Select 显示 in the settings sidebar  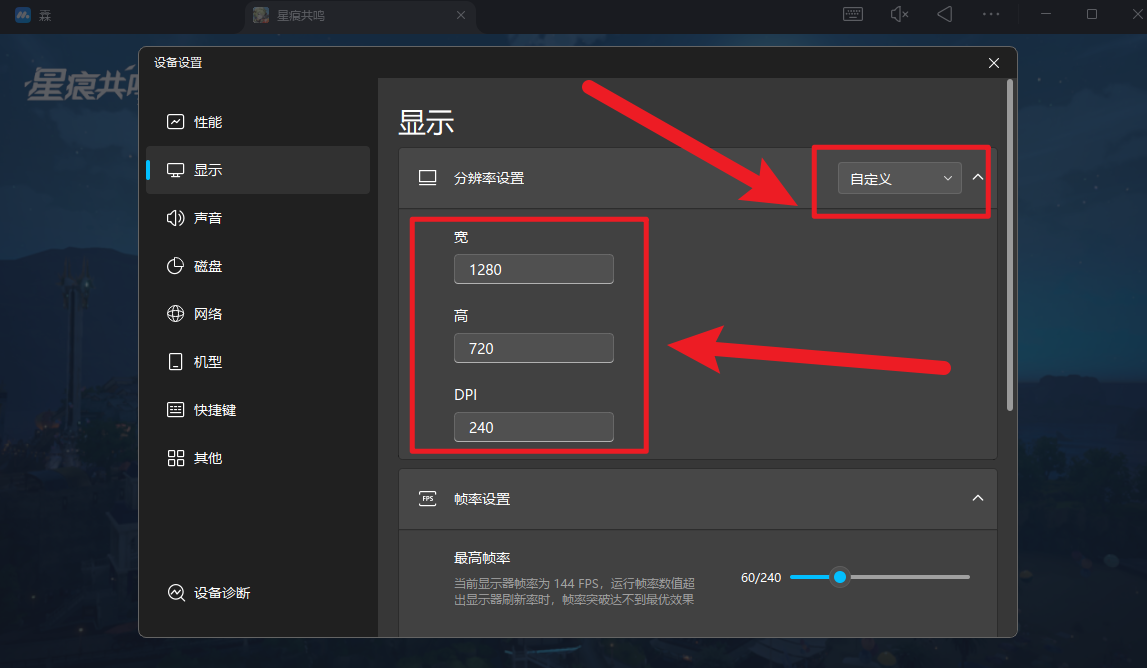(x=207, y=170)
